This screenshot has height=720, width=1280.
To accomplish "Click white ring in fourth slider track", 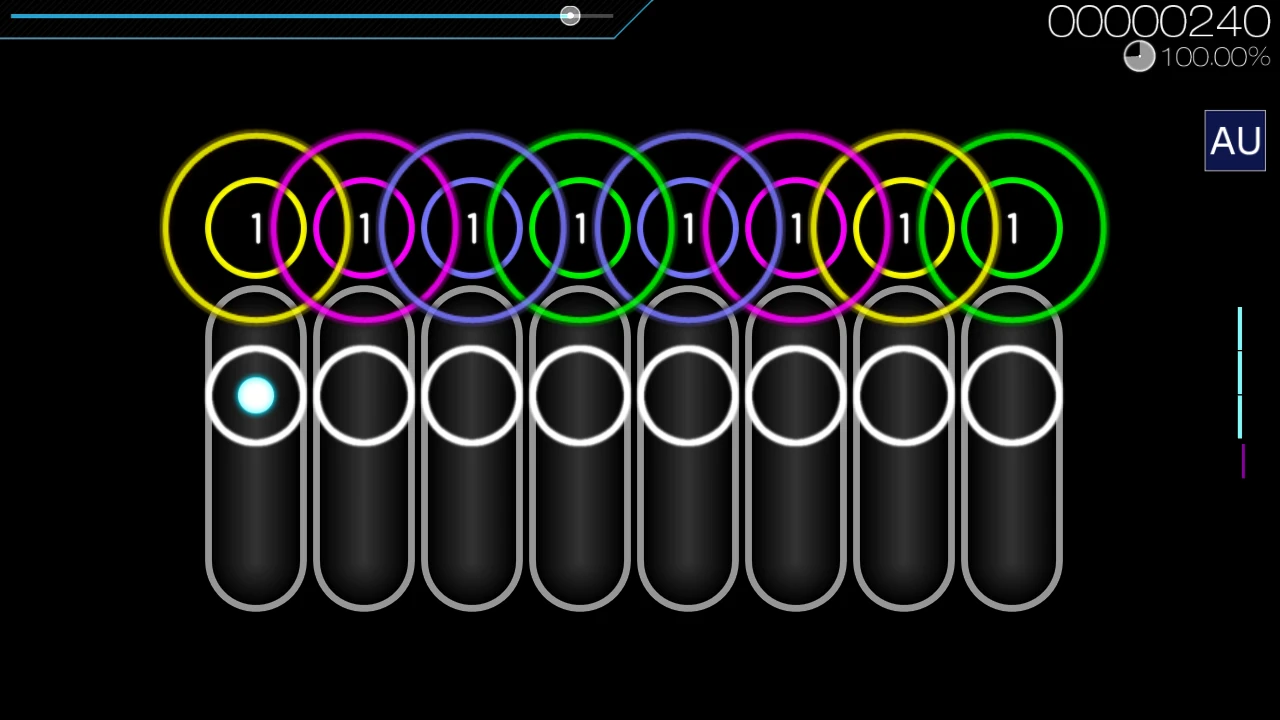I will [580, 396].
